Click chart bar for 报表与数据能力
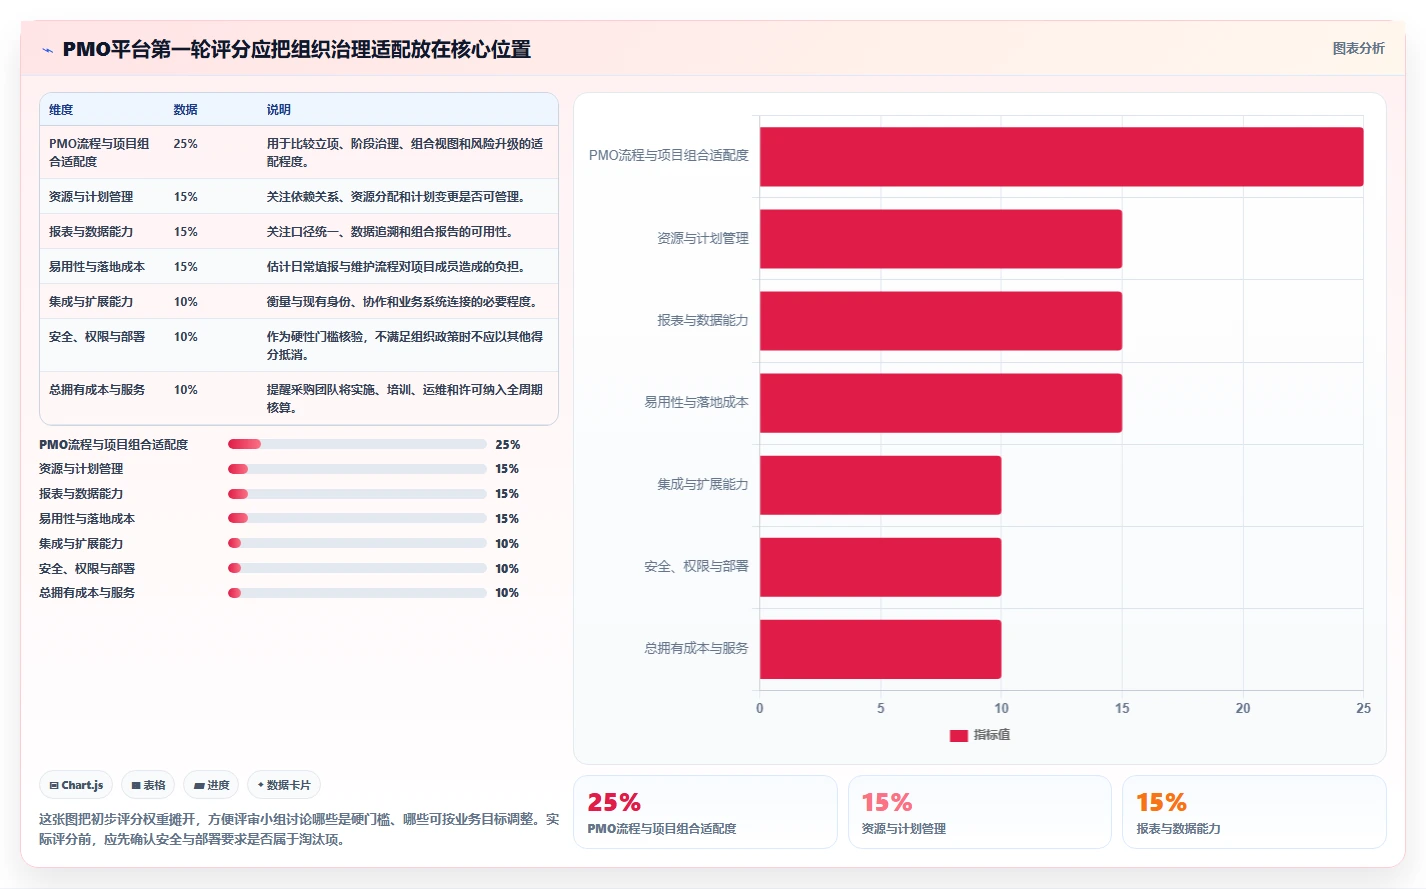This screenshot has width=1426, height=889. coord(941,321)
